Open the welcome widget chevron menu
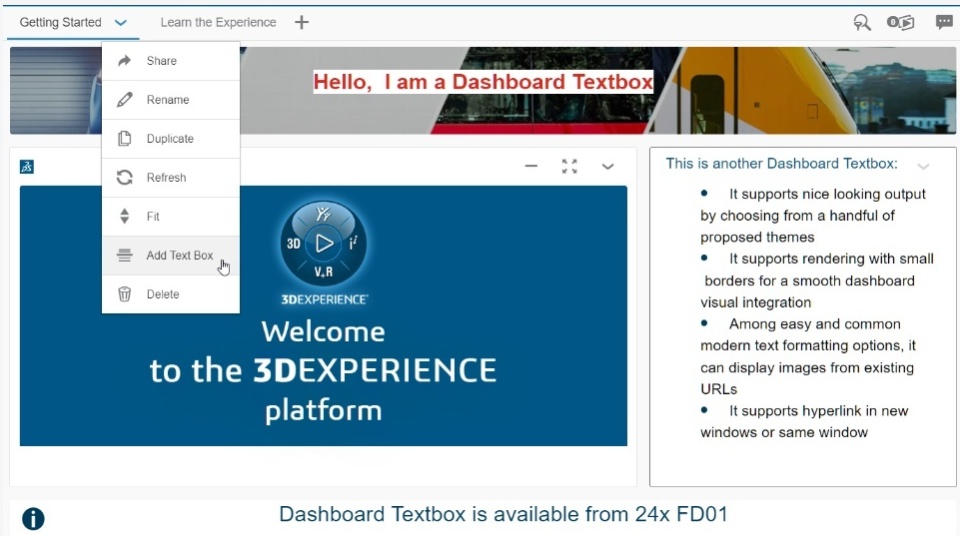This screenshot has height=536, width=960. 607,167
